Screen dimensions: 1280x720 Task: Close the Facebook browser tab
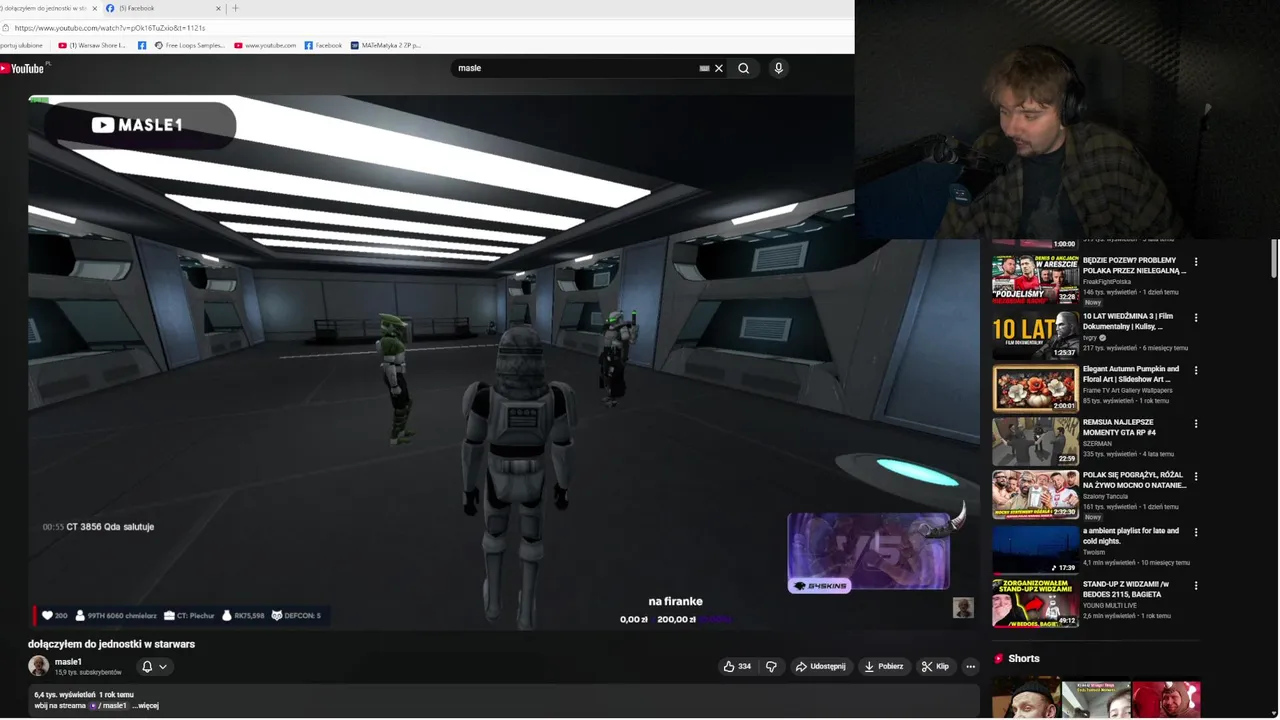218,8
